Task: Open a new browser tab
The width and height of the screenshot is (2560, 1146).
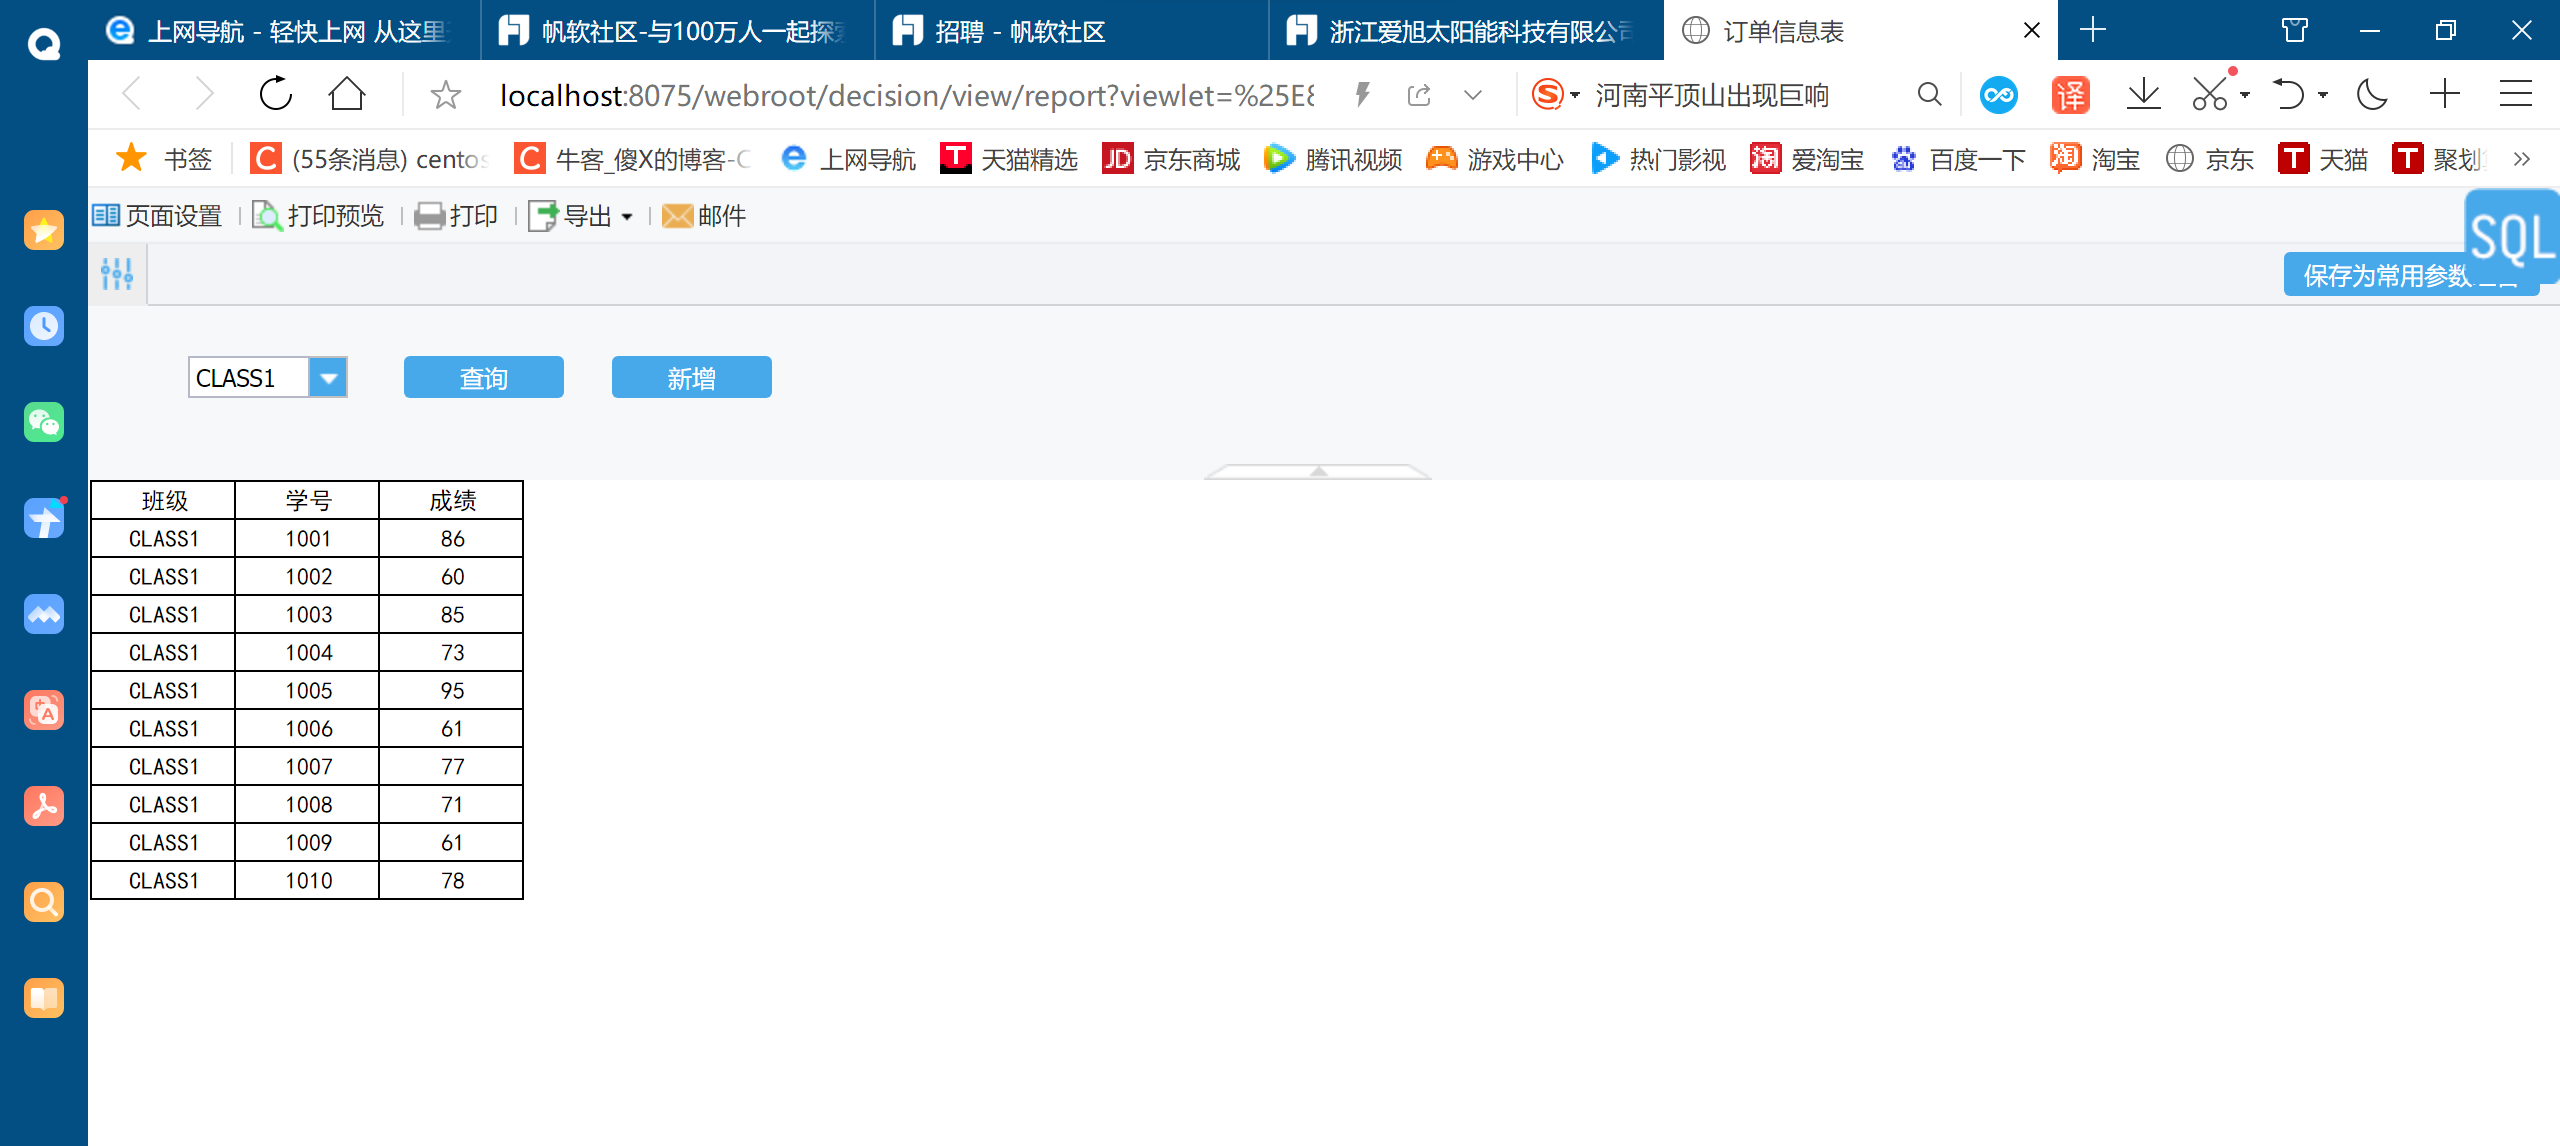Action: point(2092,30)
